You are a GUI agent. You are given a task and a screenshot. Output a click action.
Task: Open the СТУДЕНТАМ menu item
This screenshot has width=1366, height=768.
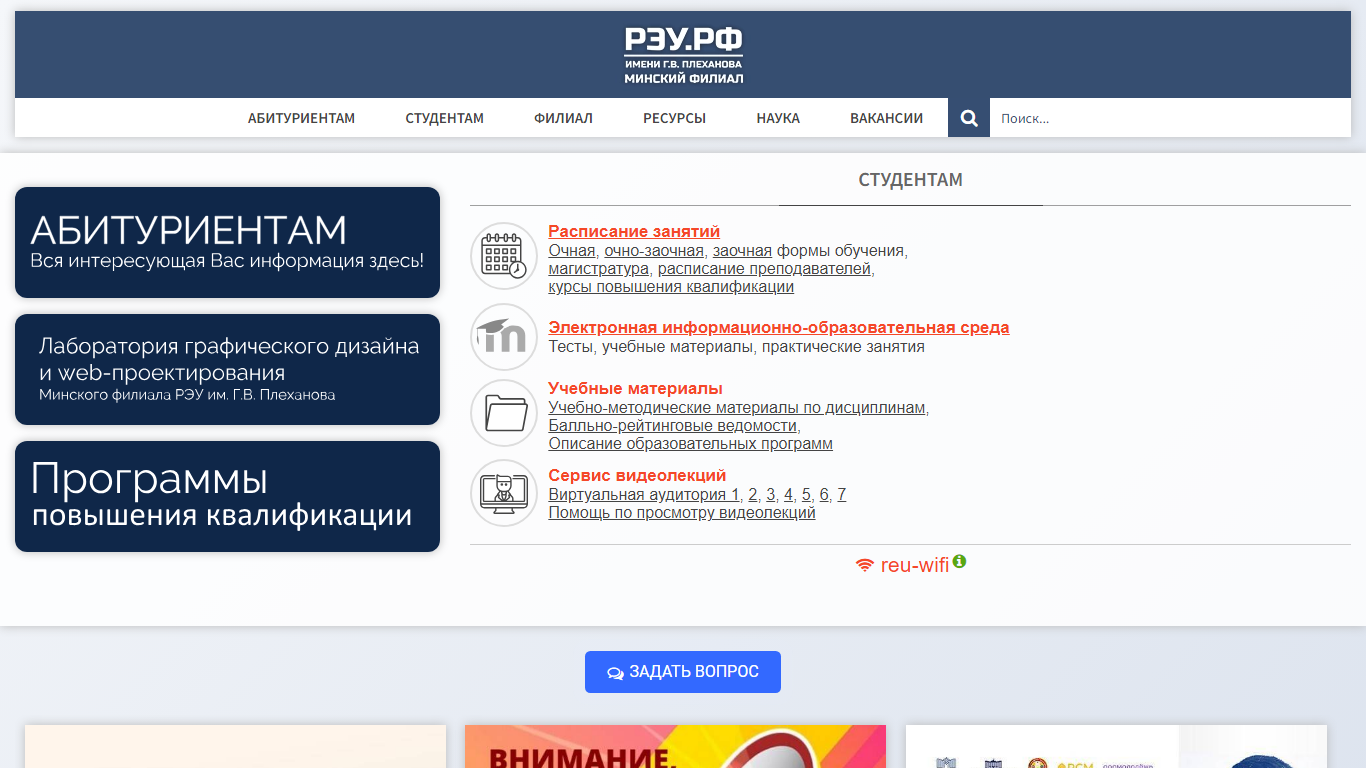(445, 118)
